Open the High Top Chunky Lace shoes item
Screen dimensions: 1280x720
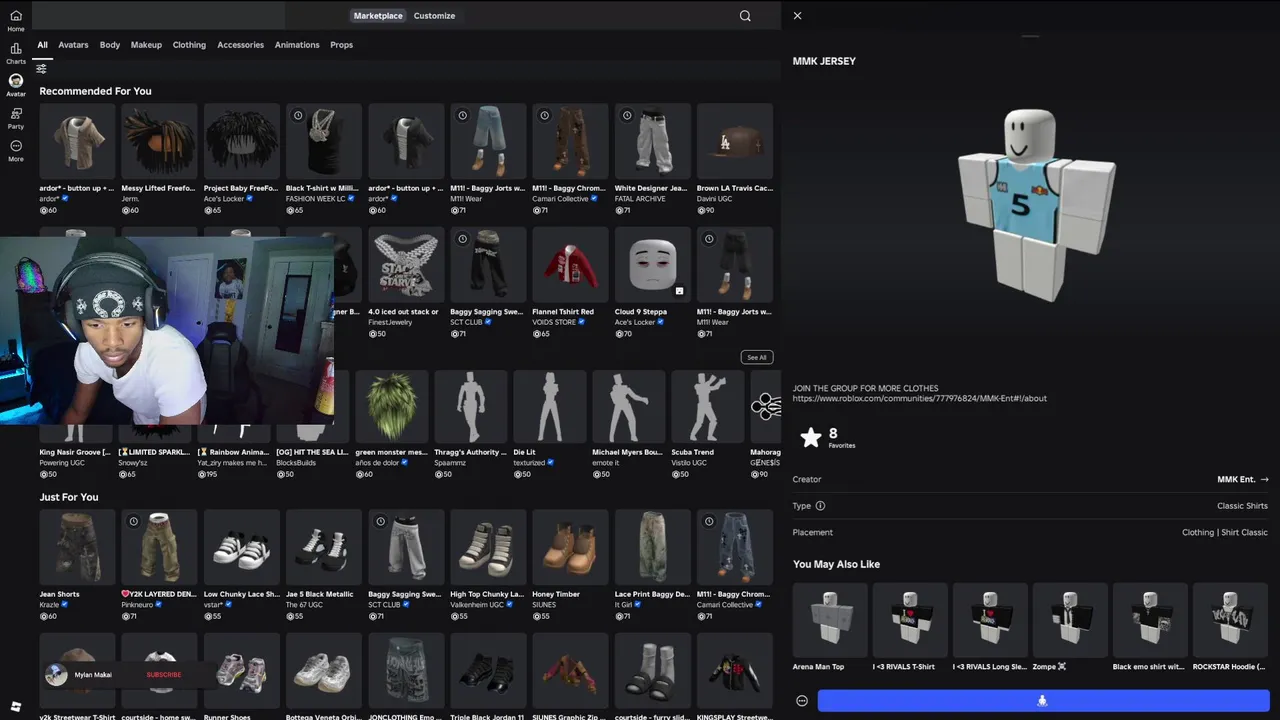pos(488,565)
